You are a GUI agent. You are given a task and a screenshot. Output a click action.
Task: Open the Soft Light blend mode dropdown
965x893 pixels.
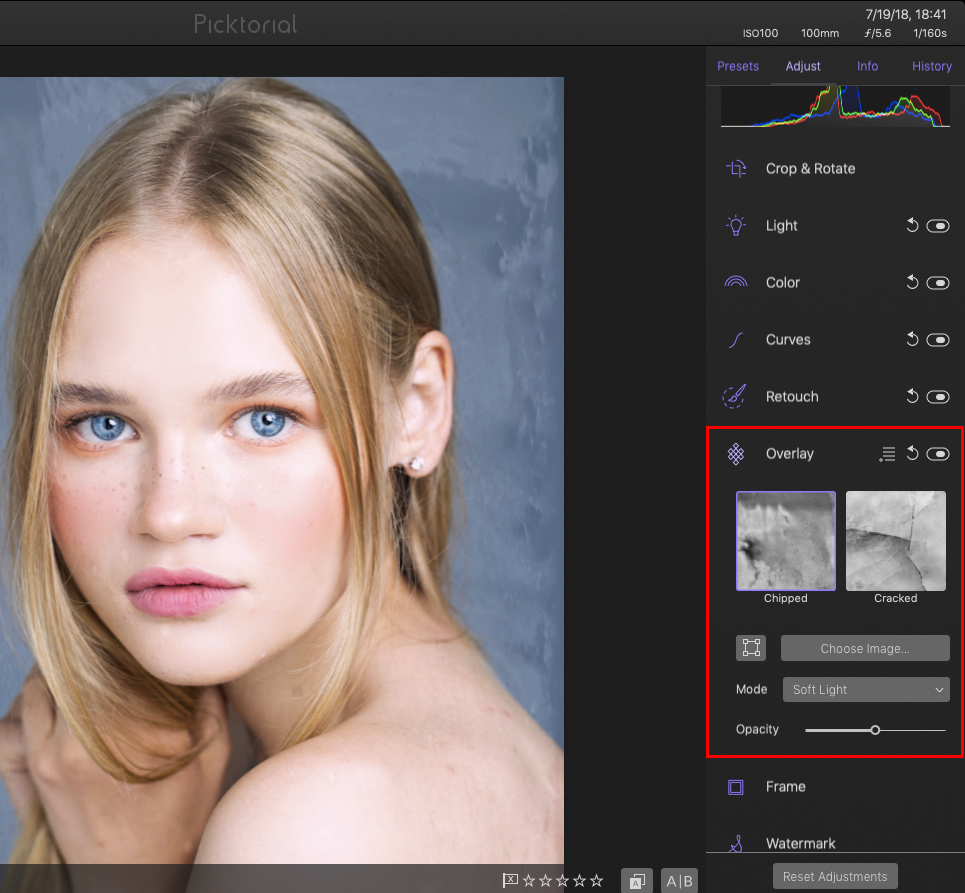coord(865,689)
